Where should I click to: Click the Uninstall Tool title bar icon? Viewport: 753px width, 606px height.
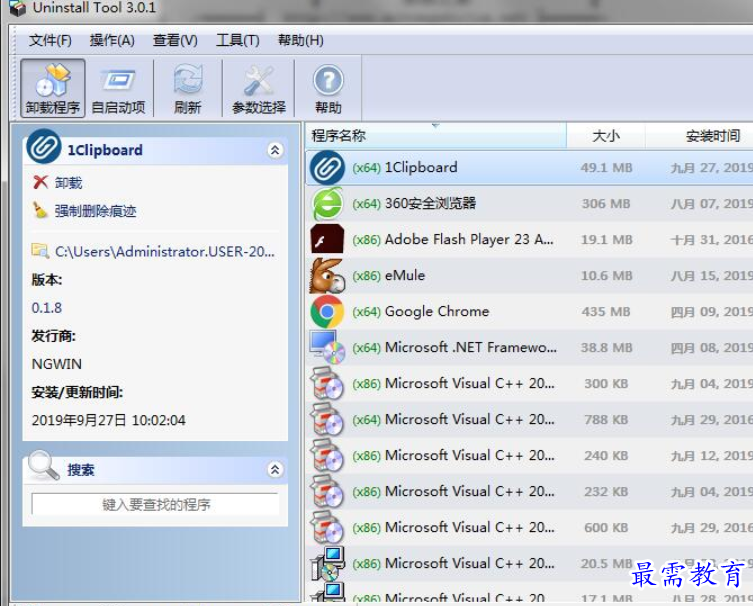click(x=17, y=8)
